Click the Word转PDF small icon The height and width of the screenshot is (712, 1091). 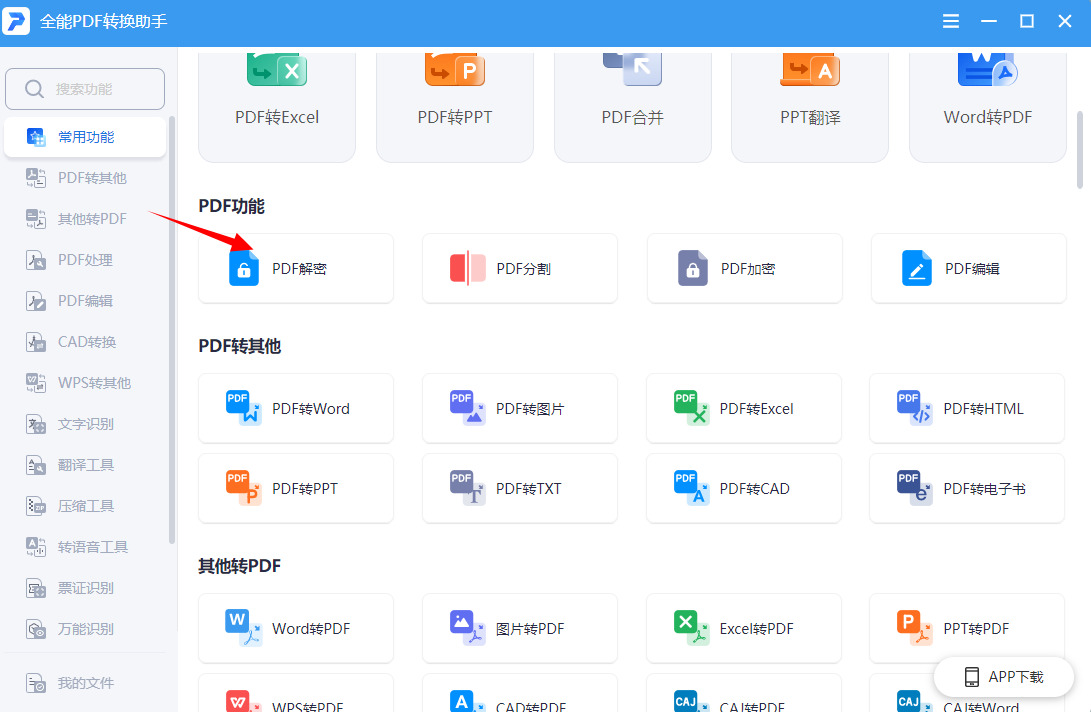(x=244, y=628)
